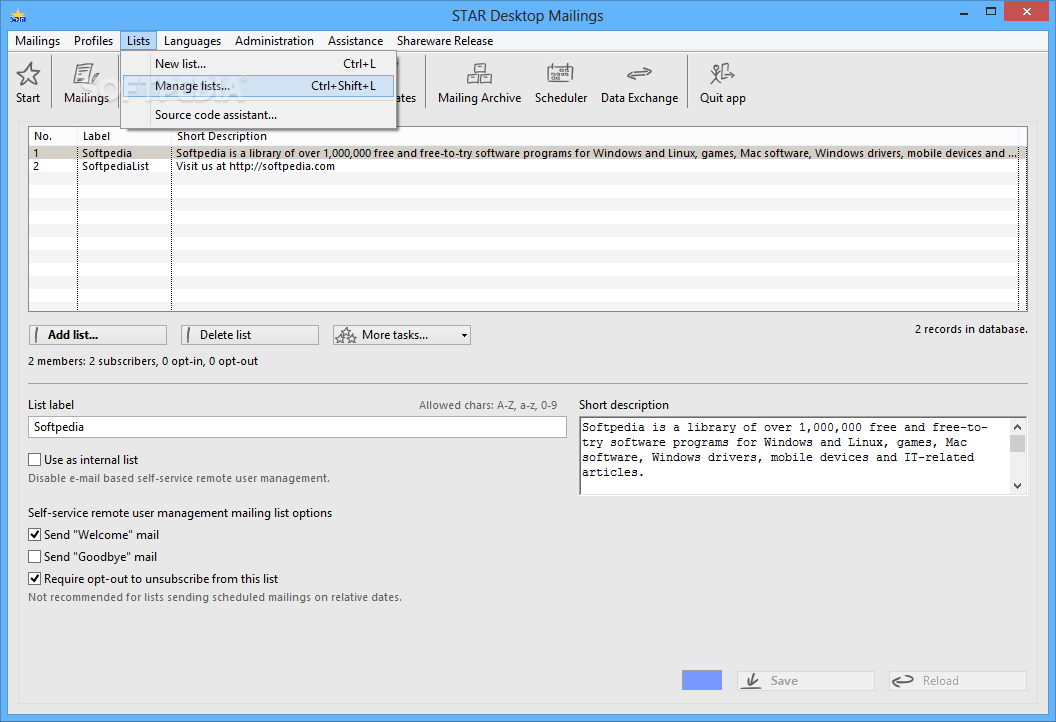Screen dimensions: 1056x722
Task: Toggle Use as internal list checkbox
Action: (x=34, y=460)
